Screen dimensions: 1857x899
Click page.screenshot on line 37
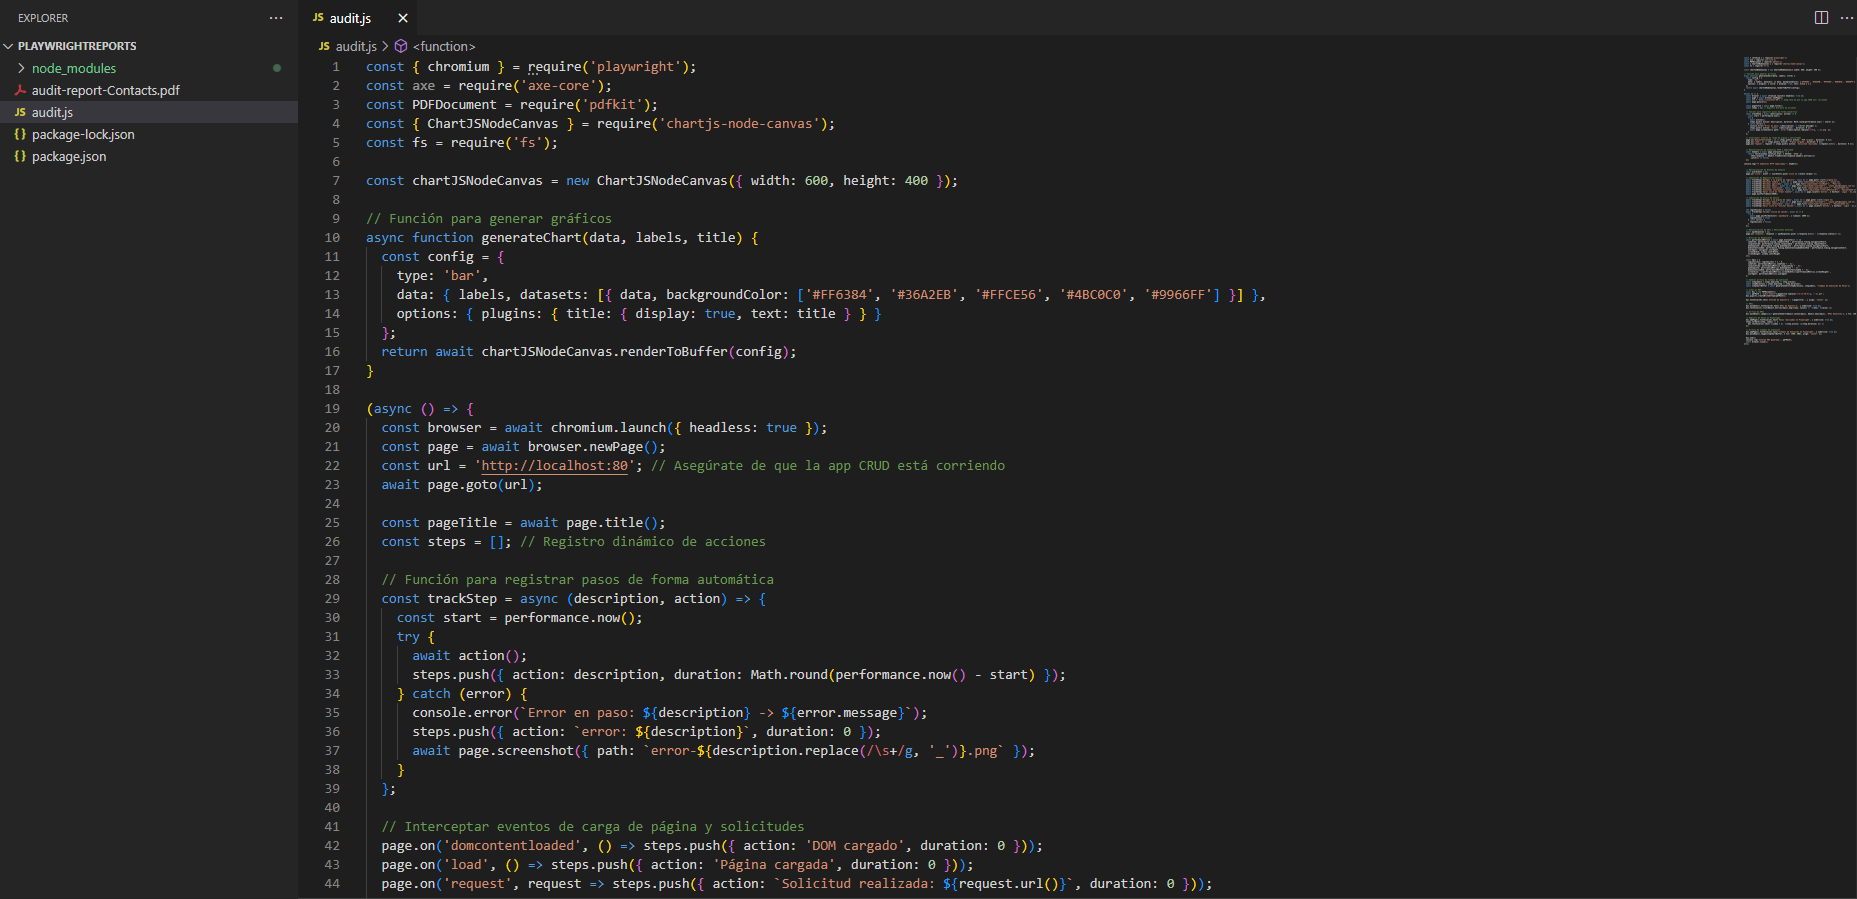516,751
